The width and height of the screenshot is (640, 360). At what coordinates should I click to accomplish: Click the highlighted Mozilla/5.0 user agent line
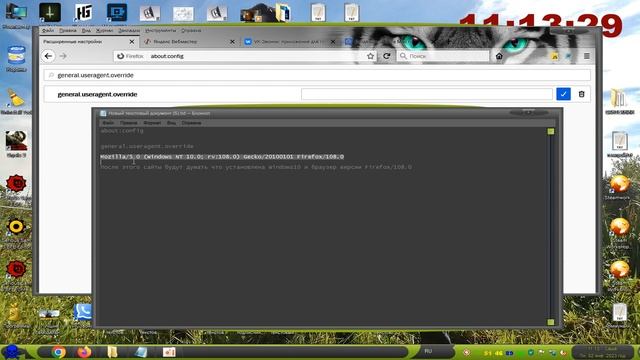[x=222, y=157]
